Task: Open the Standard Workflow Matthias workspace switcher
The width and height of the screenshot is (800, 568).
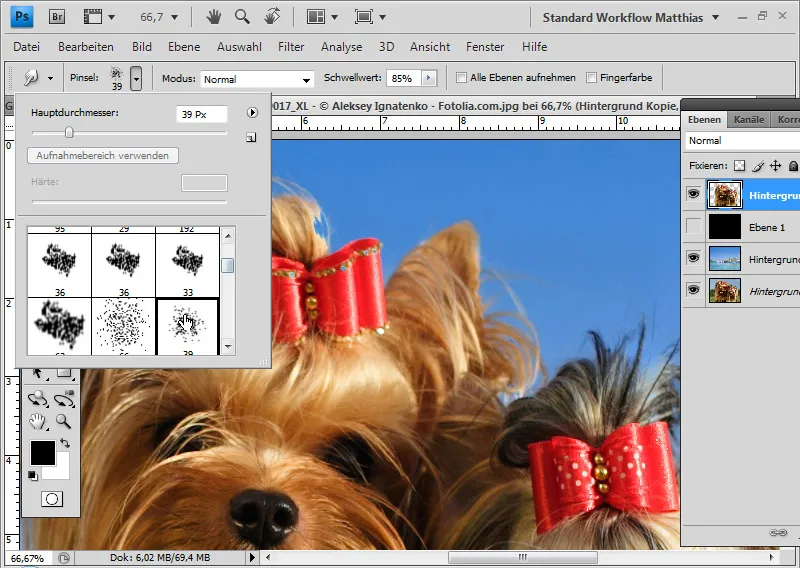Action: (x=631, y=17)
